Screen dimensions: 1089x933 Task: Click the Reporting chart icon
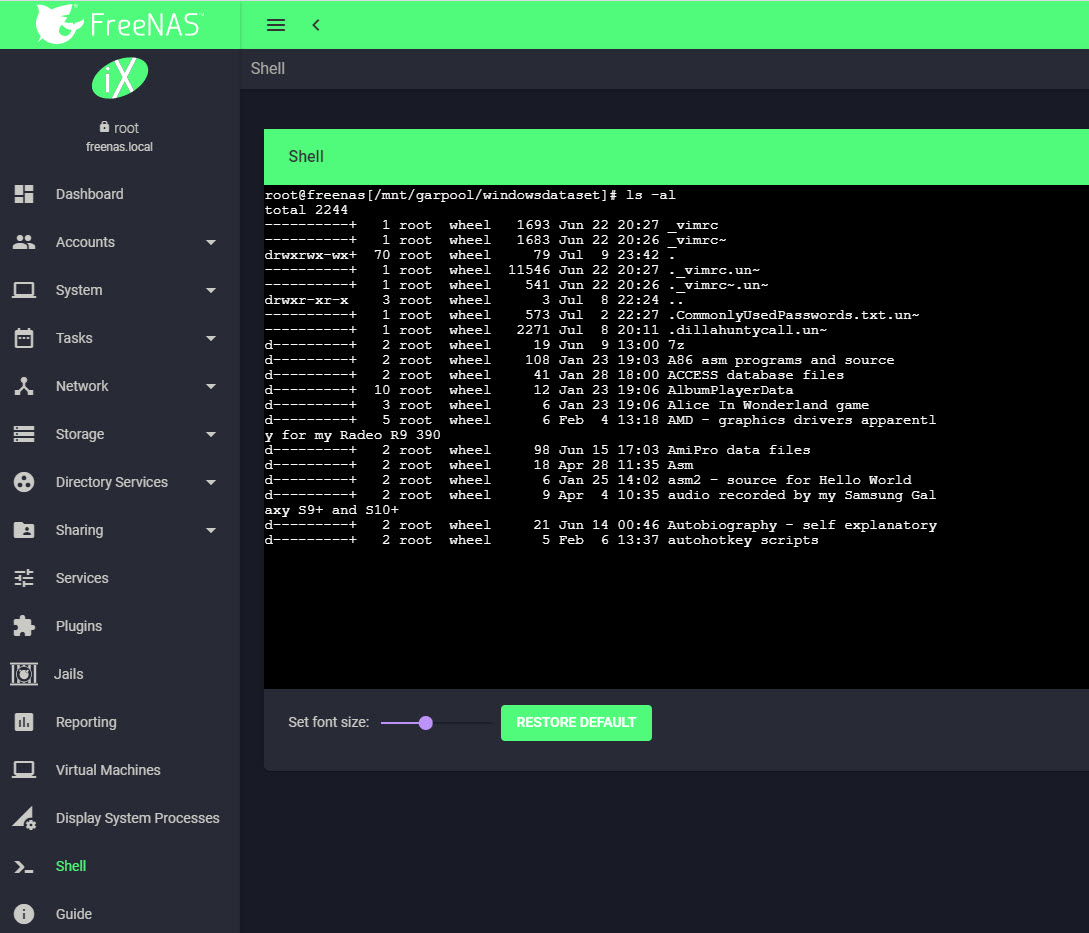(24, 722)
